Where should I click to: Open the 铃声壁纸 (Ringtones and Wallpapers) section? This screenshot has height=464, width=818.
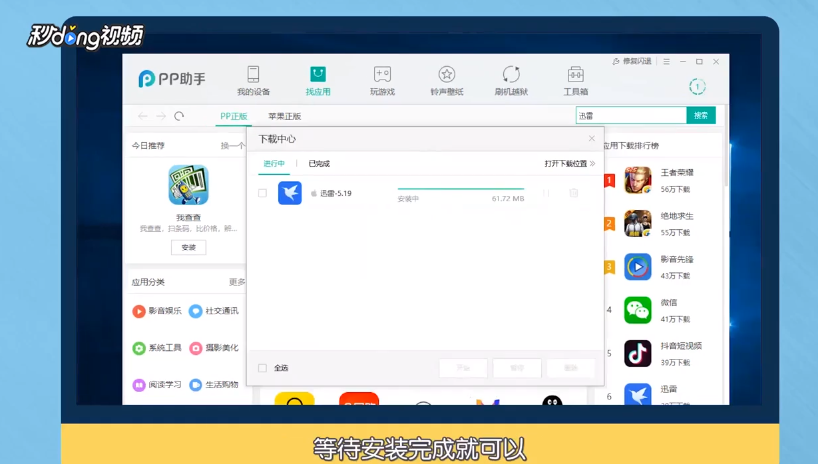click(447, 81)
